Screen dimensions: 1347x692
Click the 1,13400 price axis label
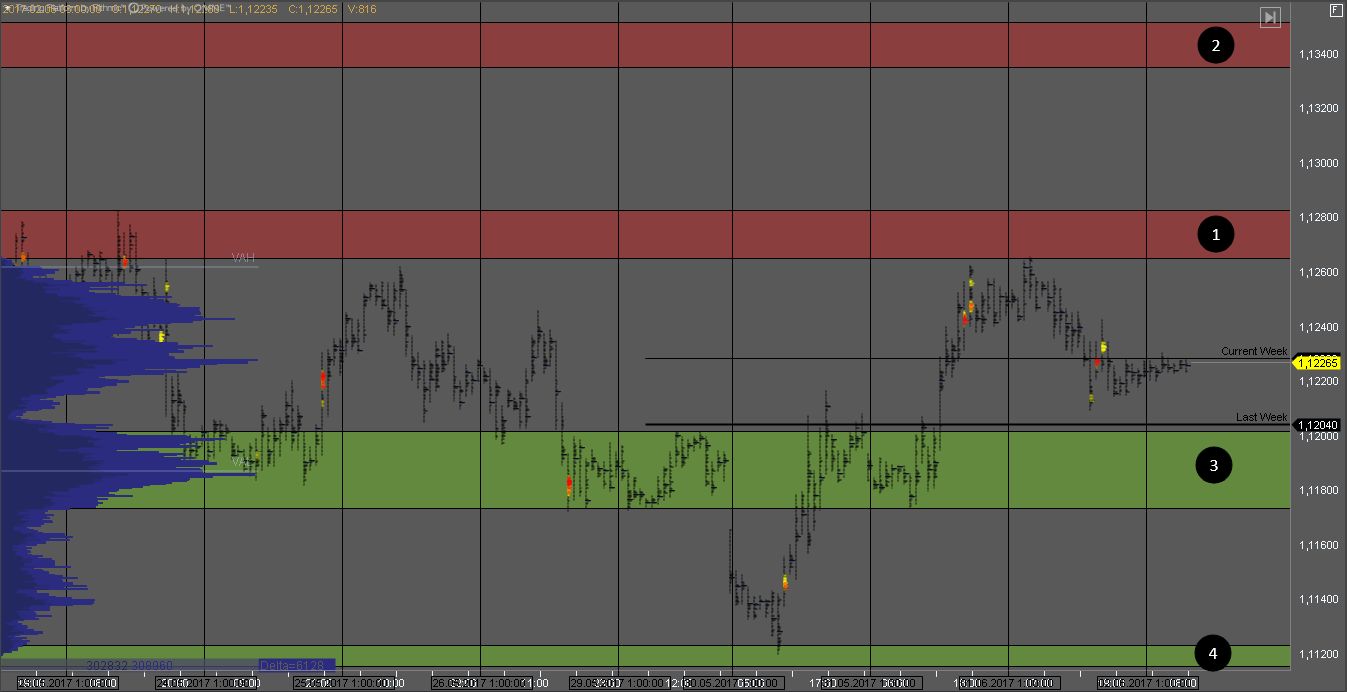[1320, 54]
